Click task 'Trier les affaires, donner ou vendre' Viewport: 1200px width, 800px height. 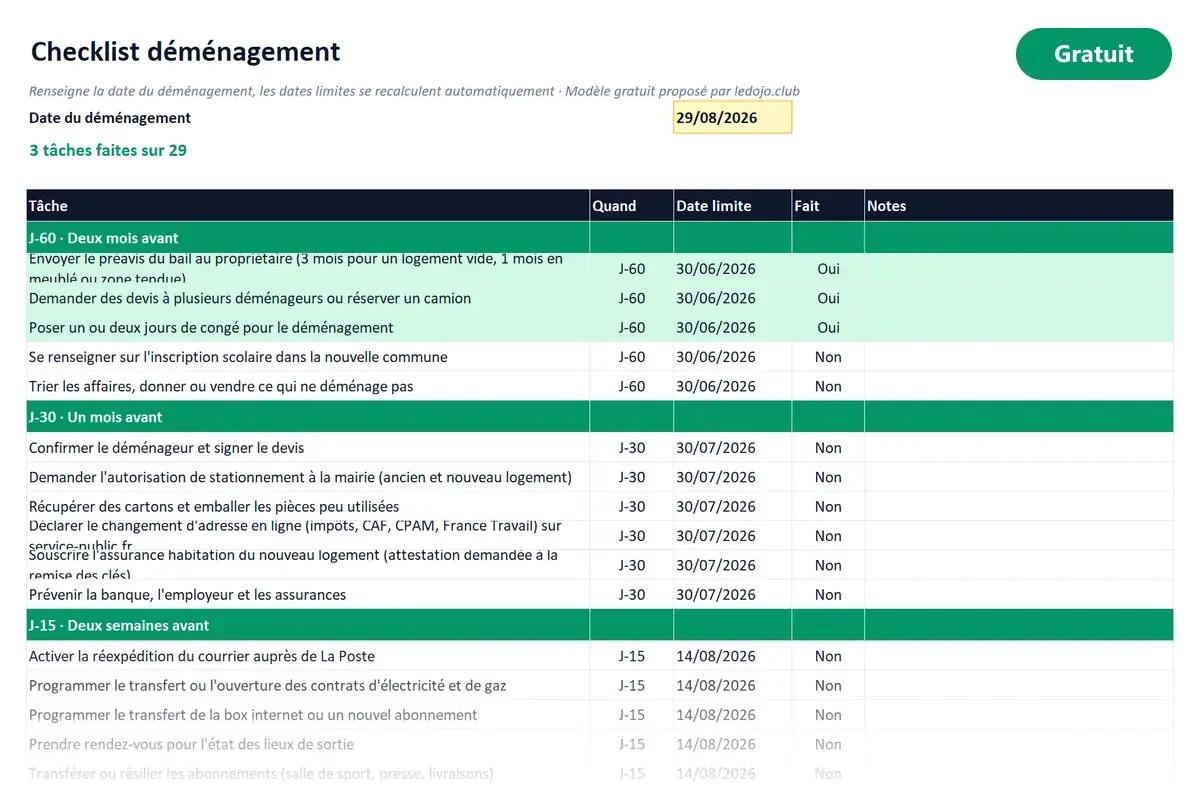pyautogui.click(x=221, y=386)
